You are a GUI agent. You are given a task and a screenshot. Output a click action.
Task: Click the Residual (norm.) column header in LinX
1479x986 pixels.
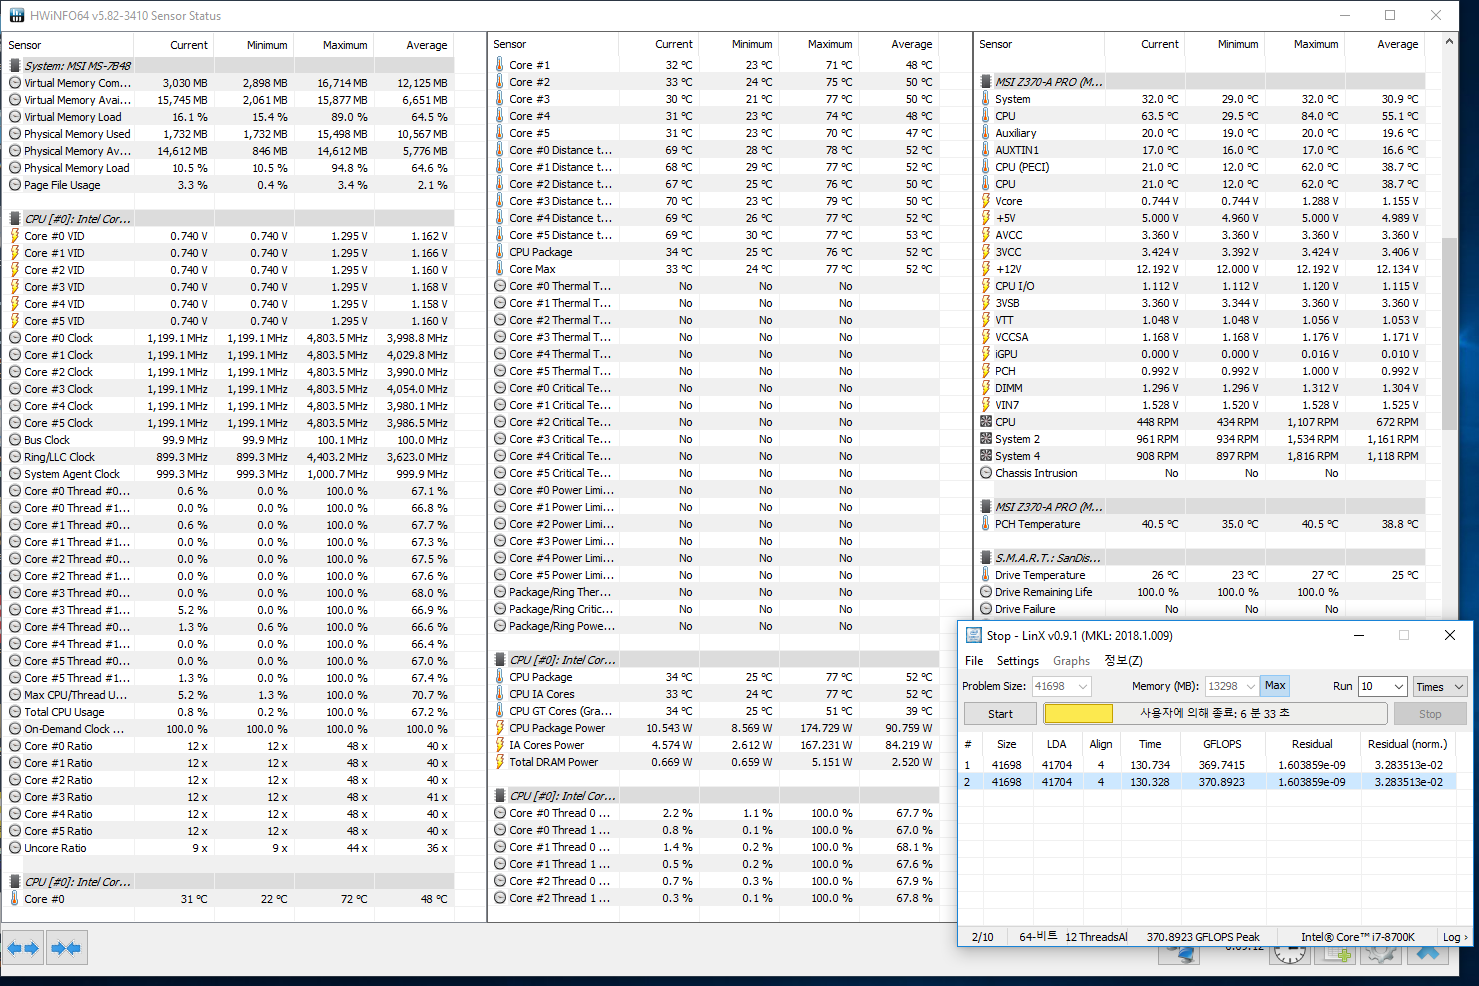pos(1407,744)
